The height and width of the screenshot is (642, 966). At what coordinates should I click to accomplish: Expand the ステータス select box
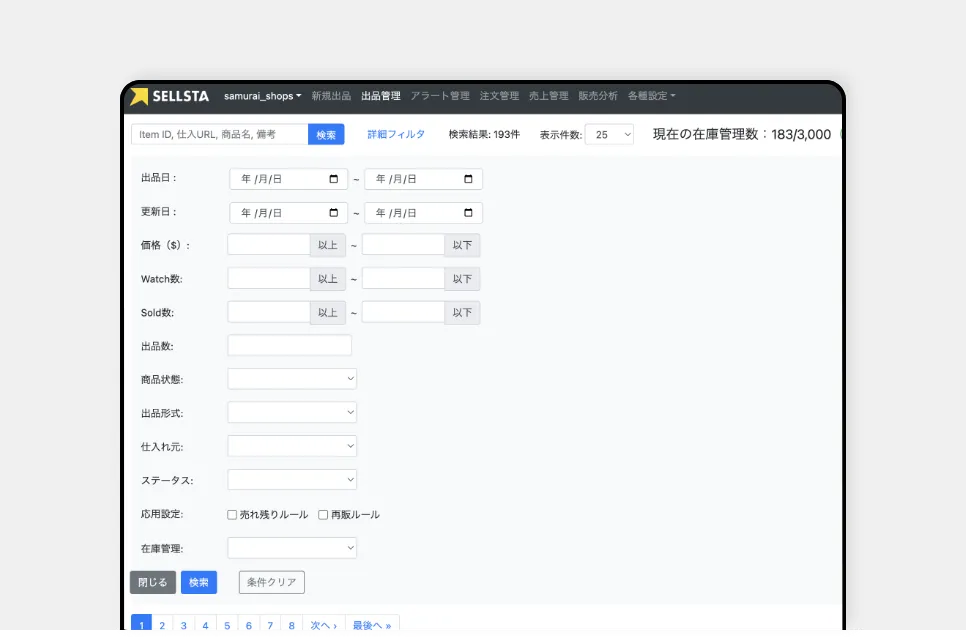292,480
